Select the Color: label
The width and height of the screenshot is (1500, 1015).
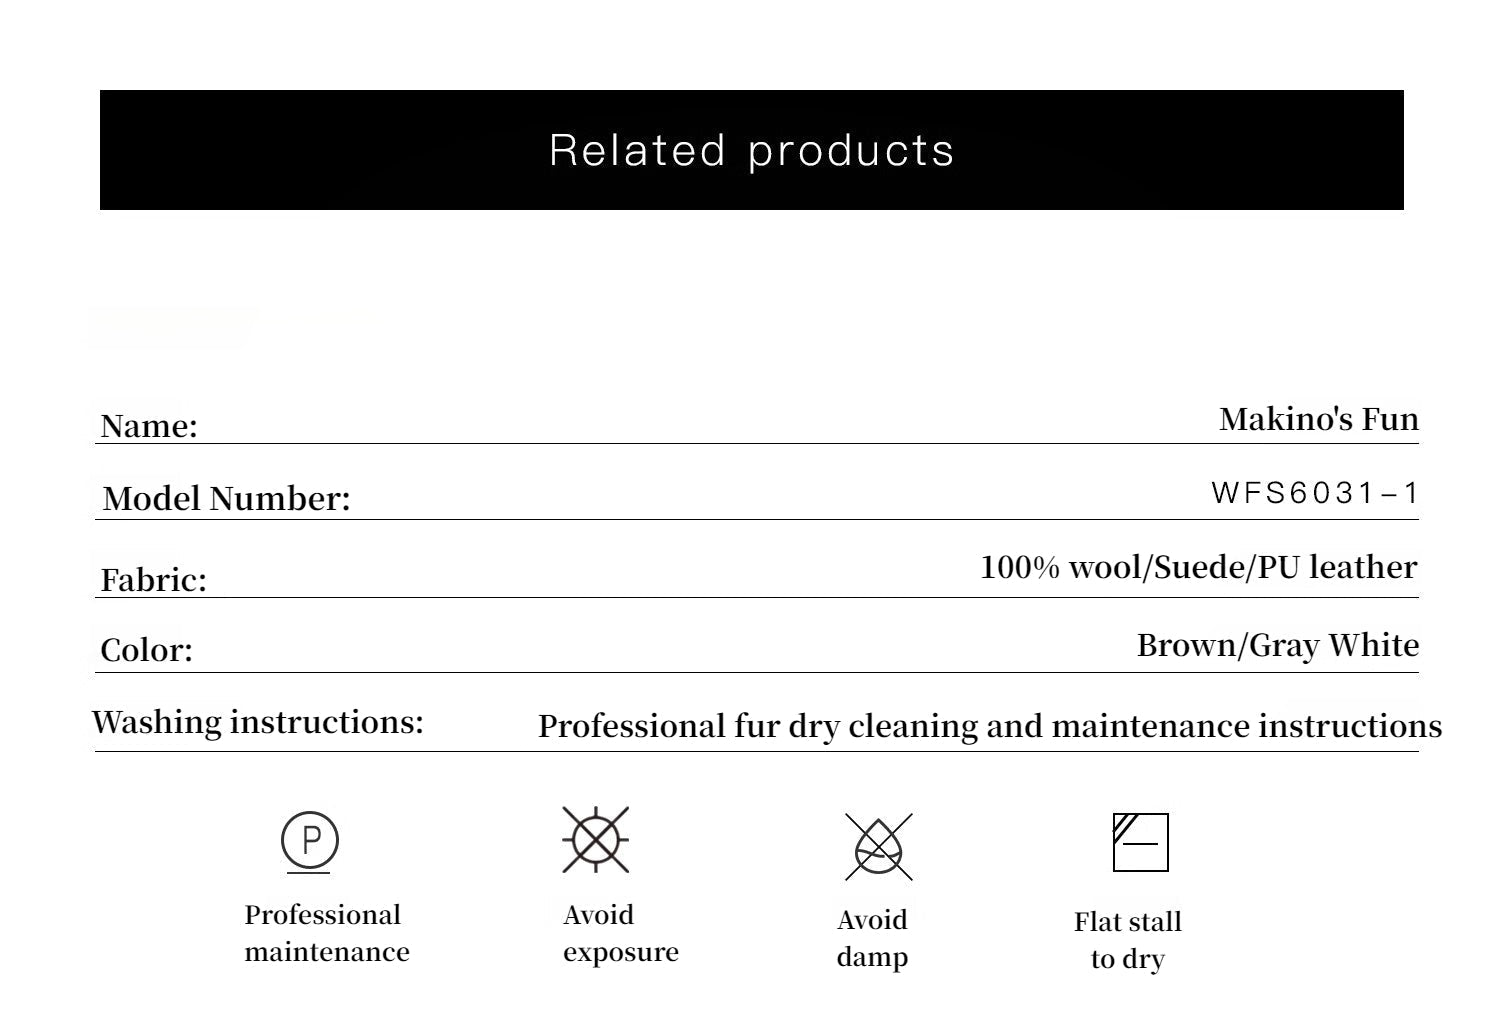[147, 650]
